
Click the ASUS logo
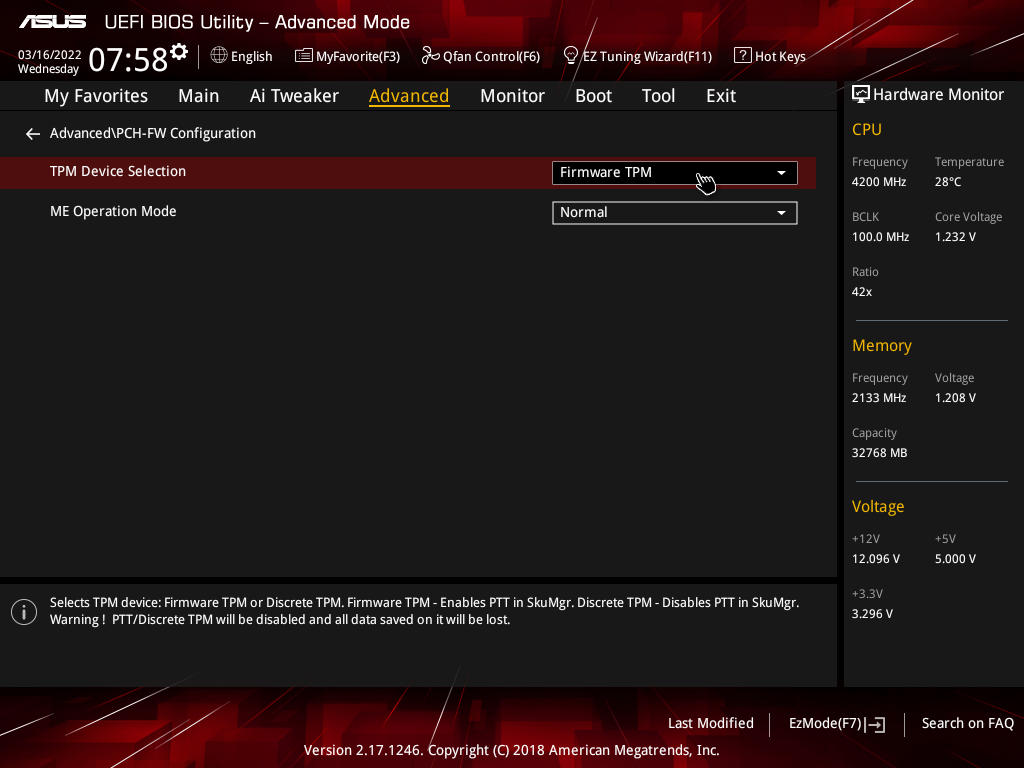(x=52, y=22)
